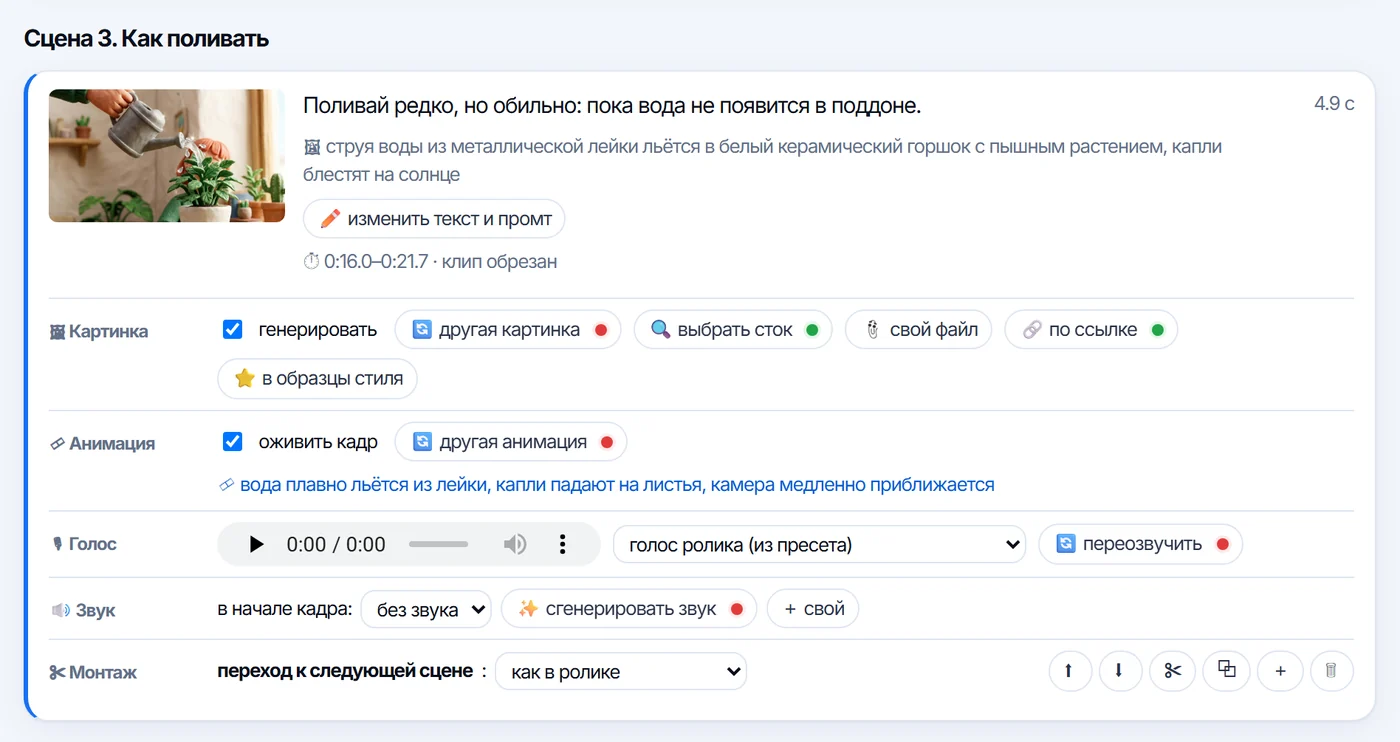Click the 'Голос' section label
This screenshot has height=742, width=1400.
pyautogui.click(x=83, y=544)
